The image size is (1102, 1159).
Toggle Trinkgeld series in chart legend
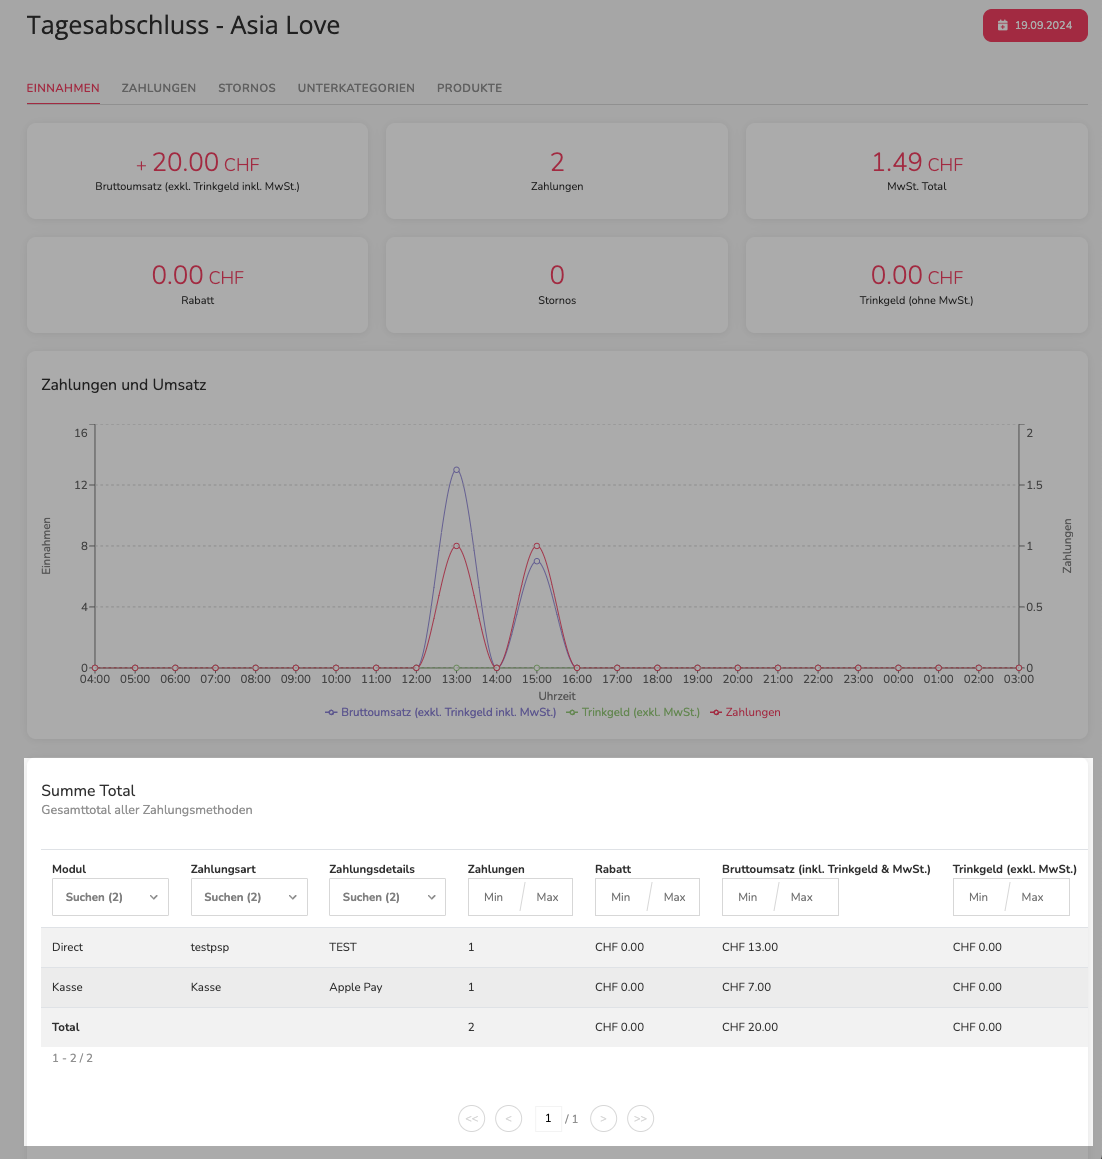tap(633, 713)
